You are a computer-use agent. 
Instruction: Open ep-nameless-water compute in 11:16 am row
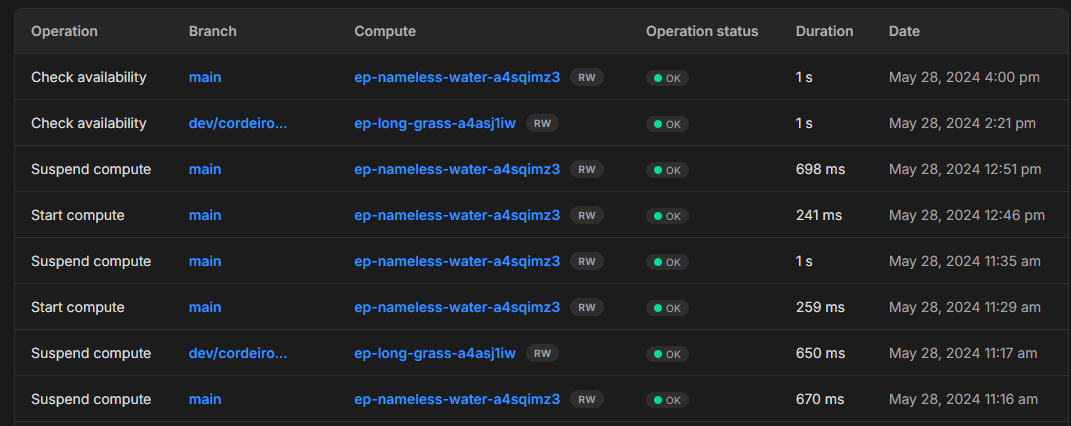tap(456, 399)
